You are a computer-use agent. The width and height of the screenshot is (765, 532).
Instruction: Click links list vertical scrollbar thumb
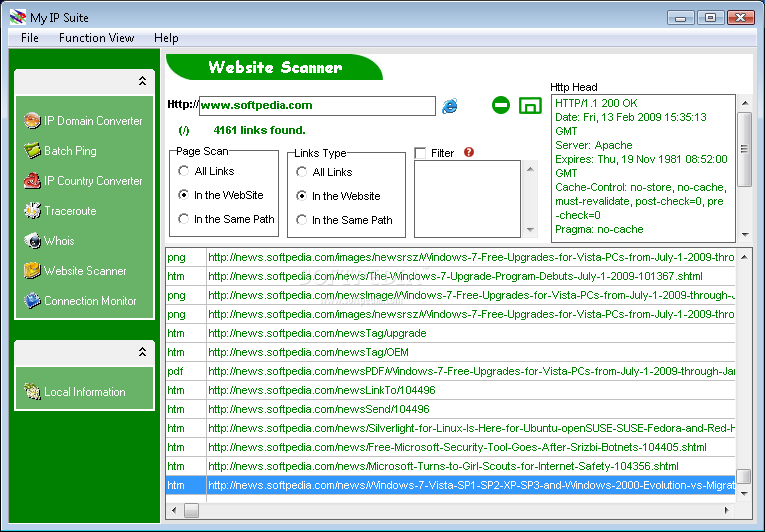click(744, 476)
